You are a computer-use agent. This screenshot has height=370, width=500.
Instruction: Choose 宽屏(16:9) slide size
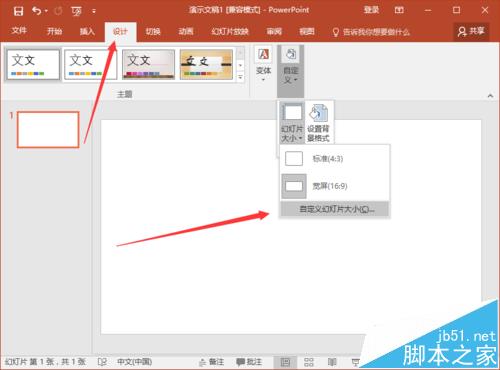pyautogui.click(x=335, y=186)
